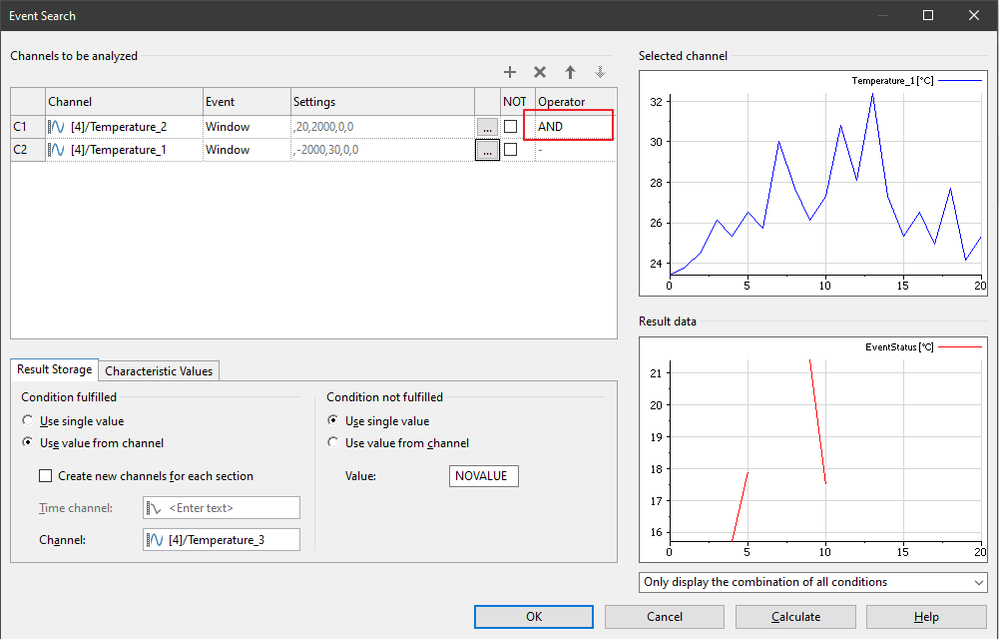
Task: Expand the display combination conditions dropdown
Action: point(812,582)
